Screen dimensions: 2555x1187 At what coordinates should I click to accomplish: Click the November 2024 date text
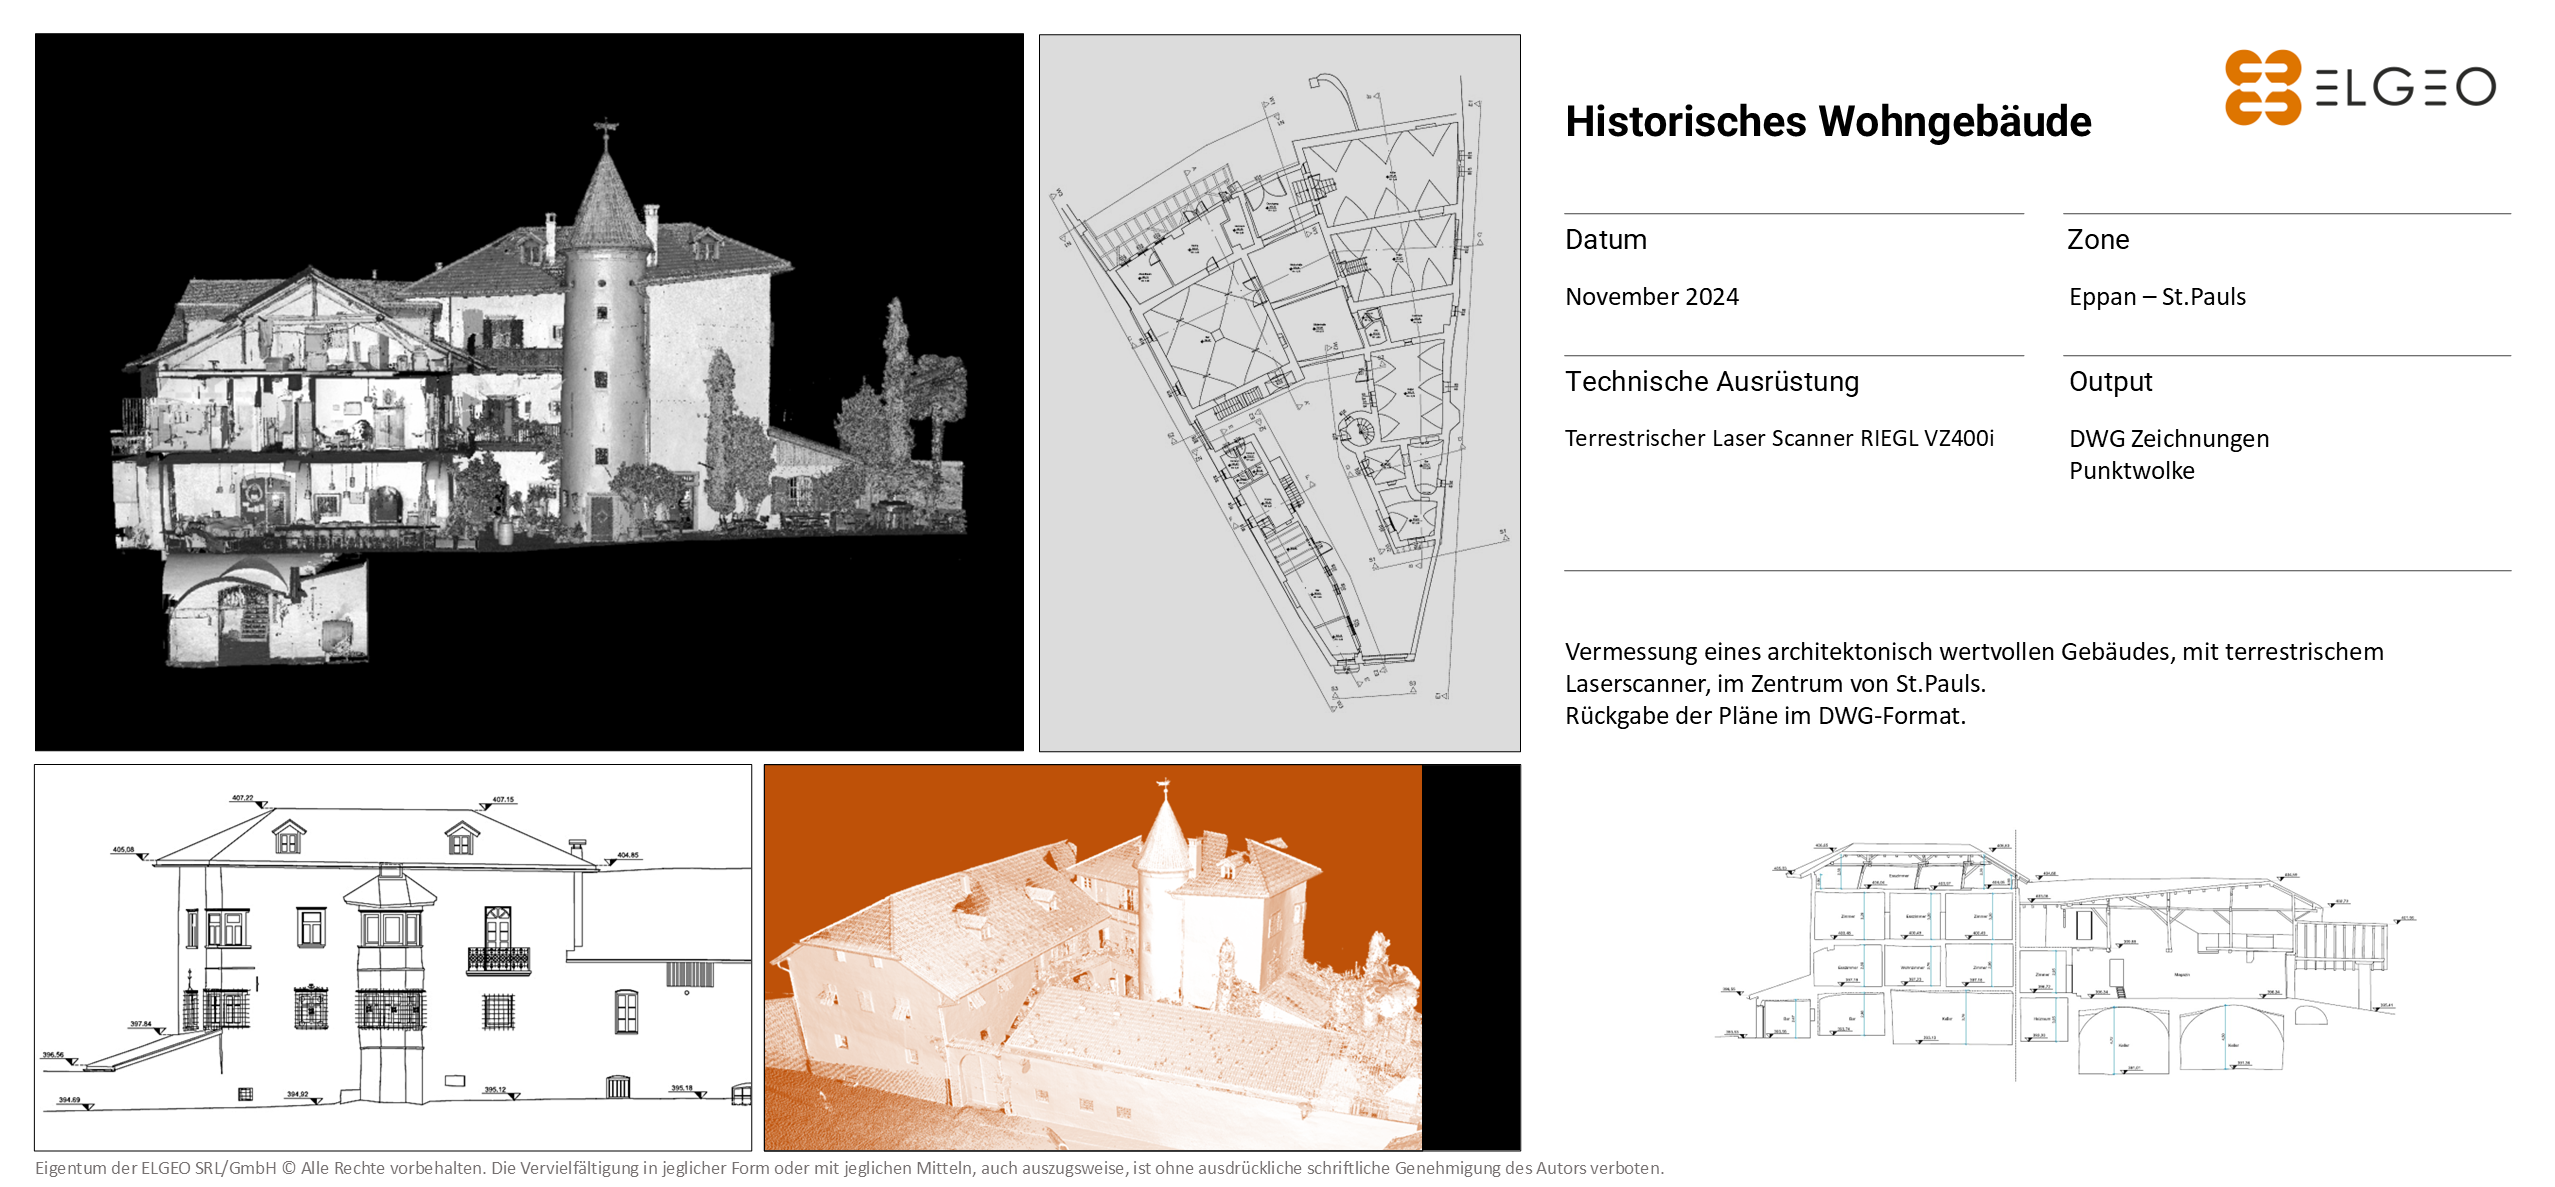tap(1651, 297)
